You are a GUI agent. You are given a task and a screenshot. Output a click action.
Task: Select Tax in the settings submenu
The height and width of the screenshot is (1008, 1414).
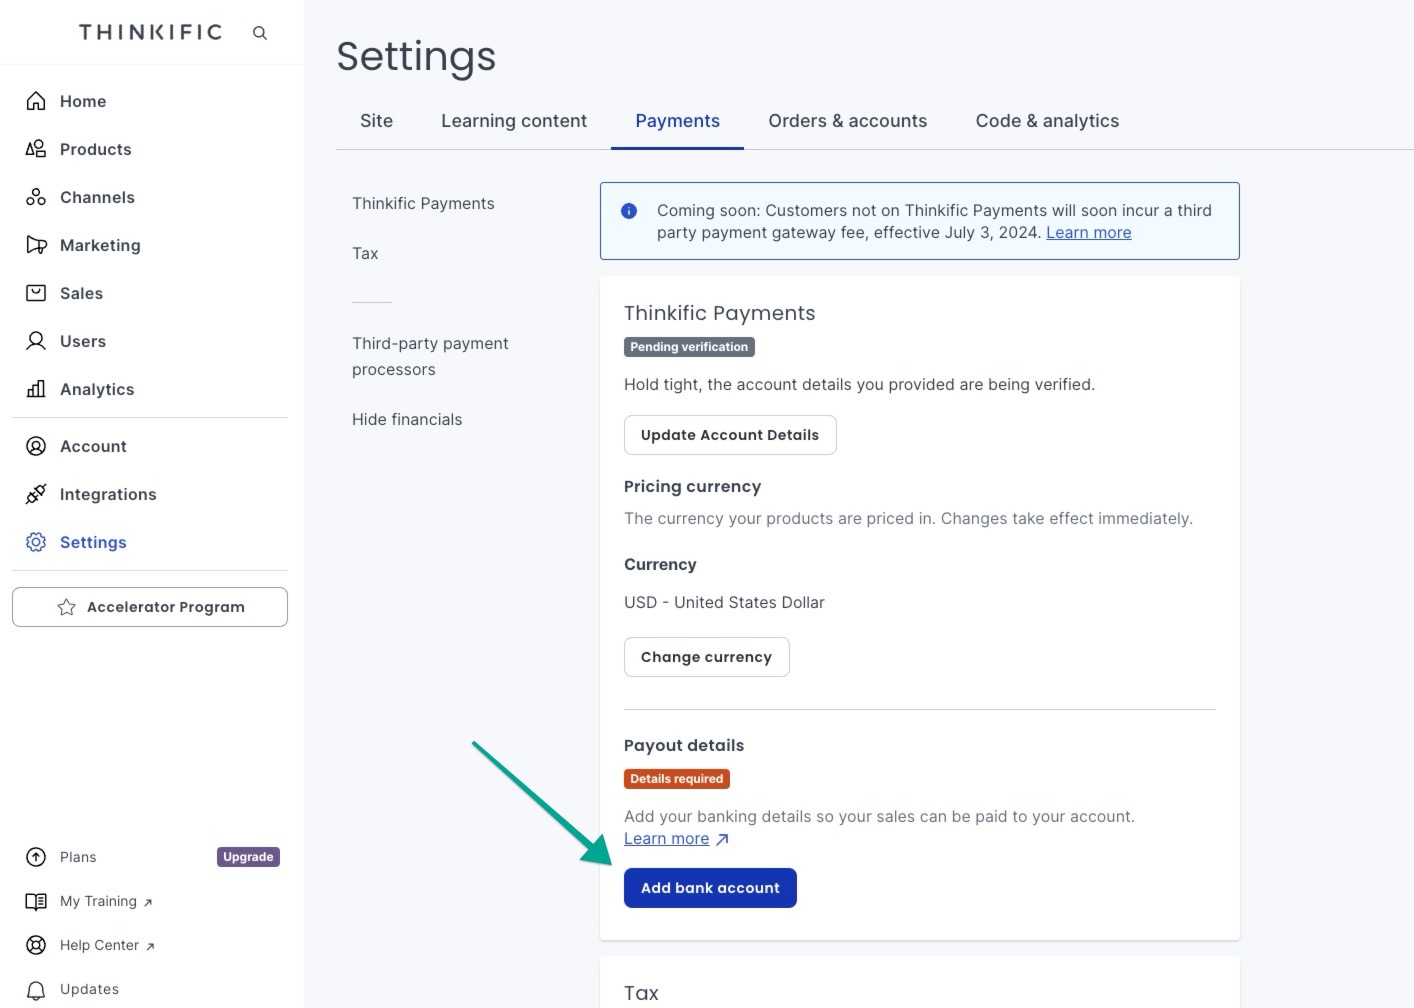click(365, 253)
